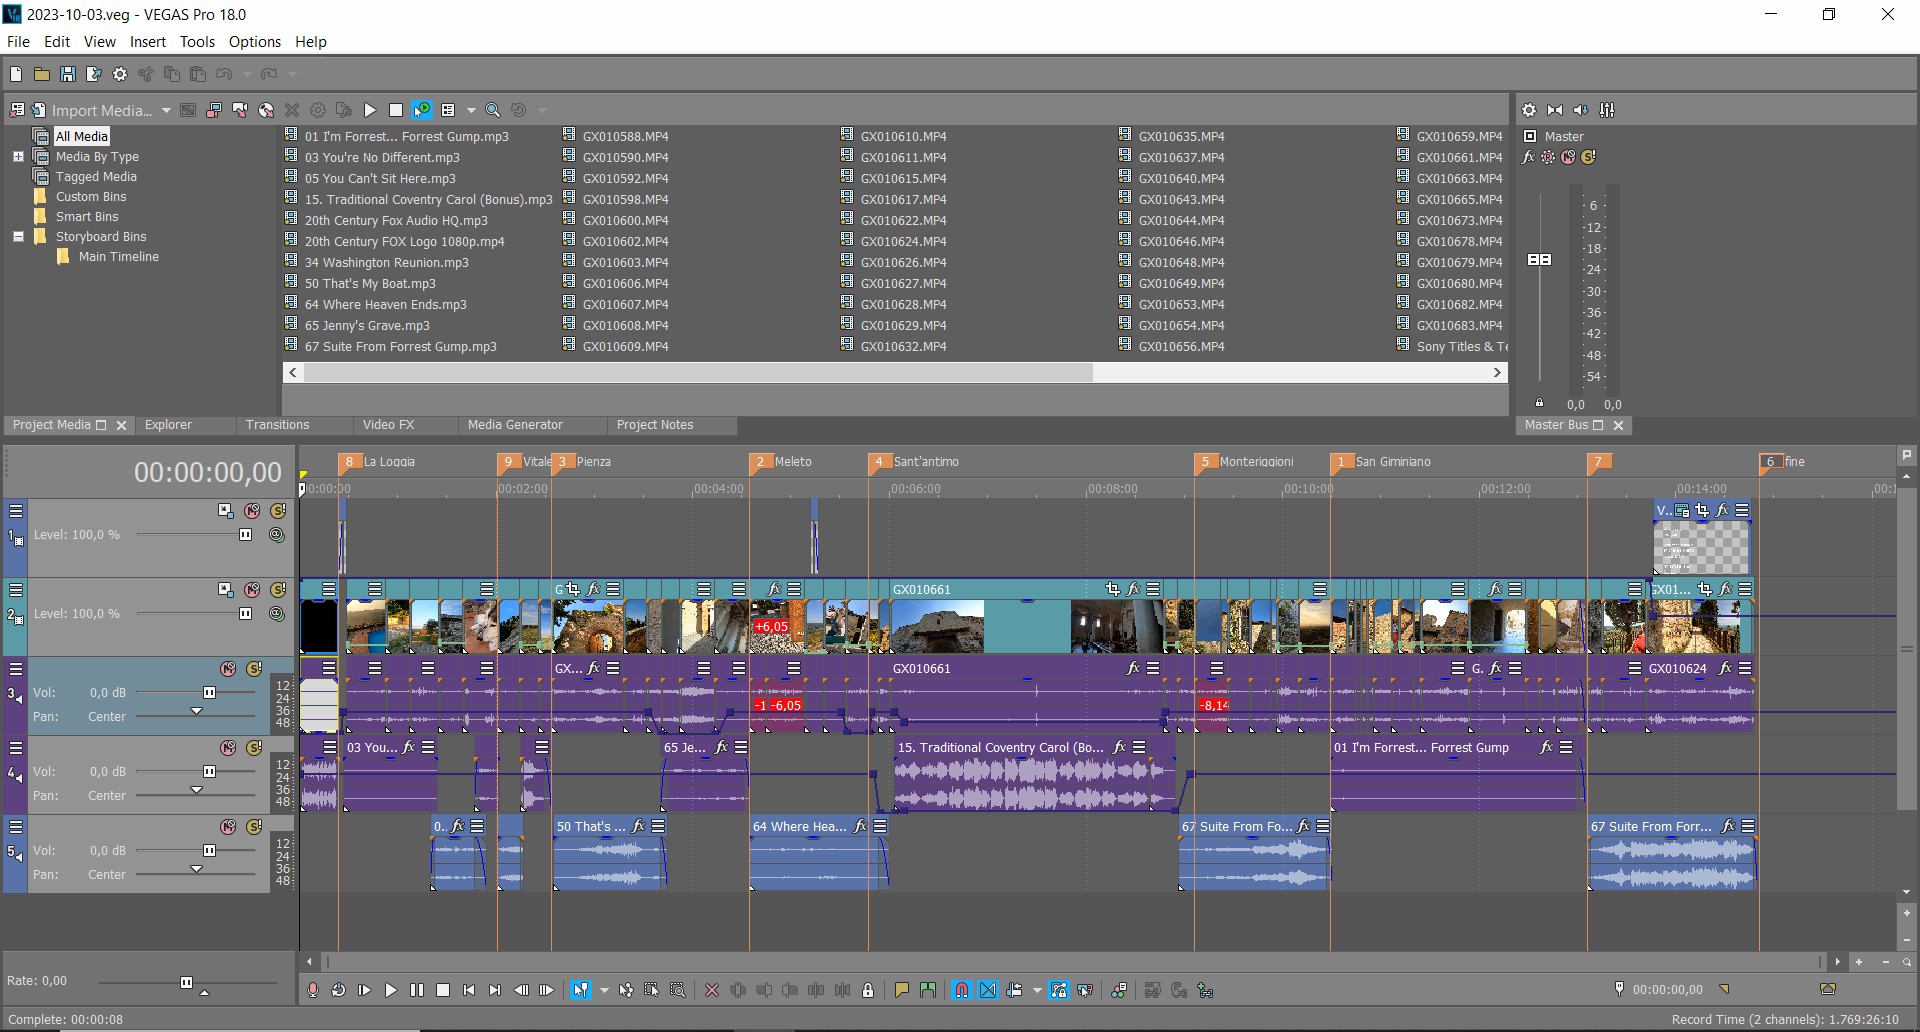Open the Tools menu
The height and width of the screenshot is (1032, 1920).
tap(197, 42)
